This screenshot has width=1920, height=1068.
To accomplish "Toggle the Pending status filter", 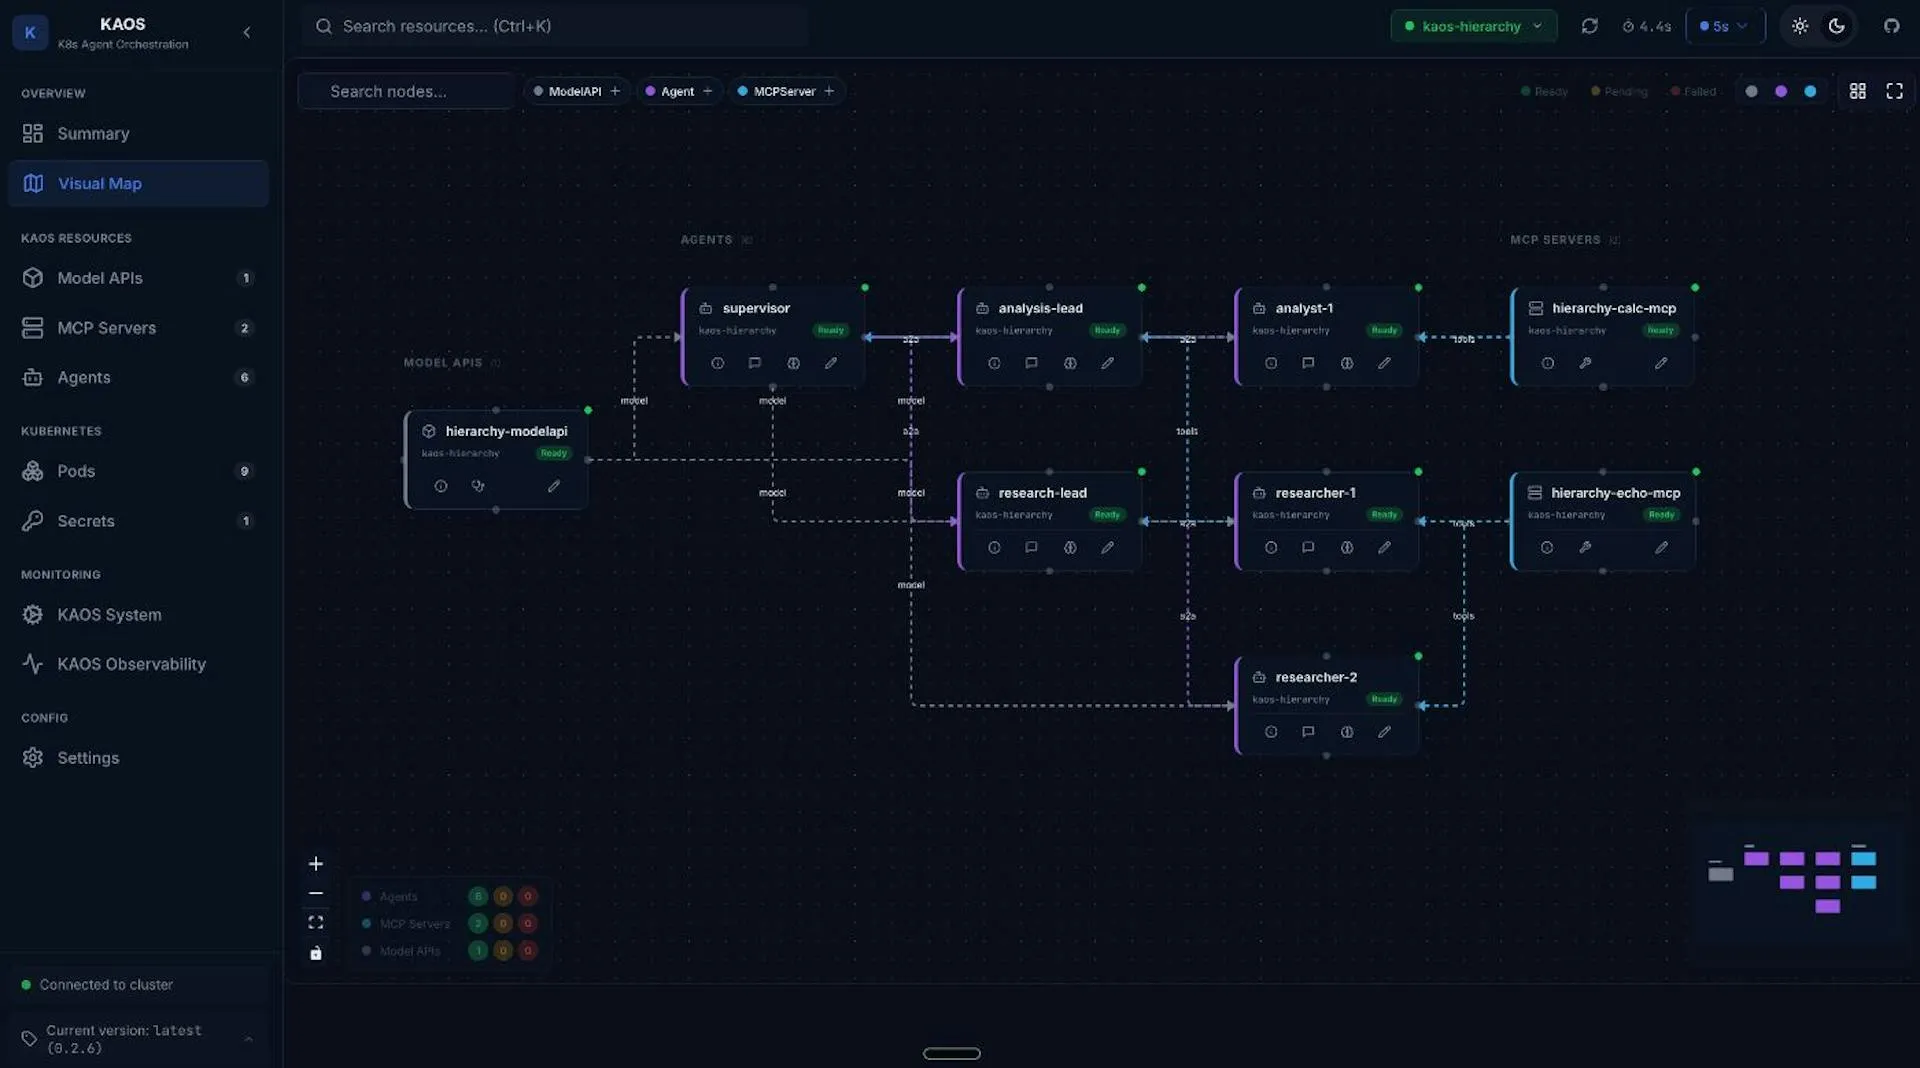I will pyautogui.click(x=1619, y=91).
